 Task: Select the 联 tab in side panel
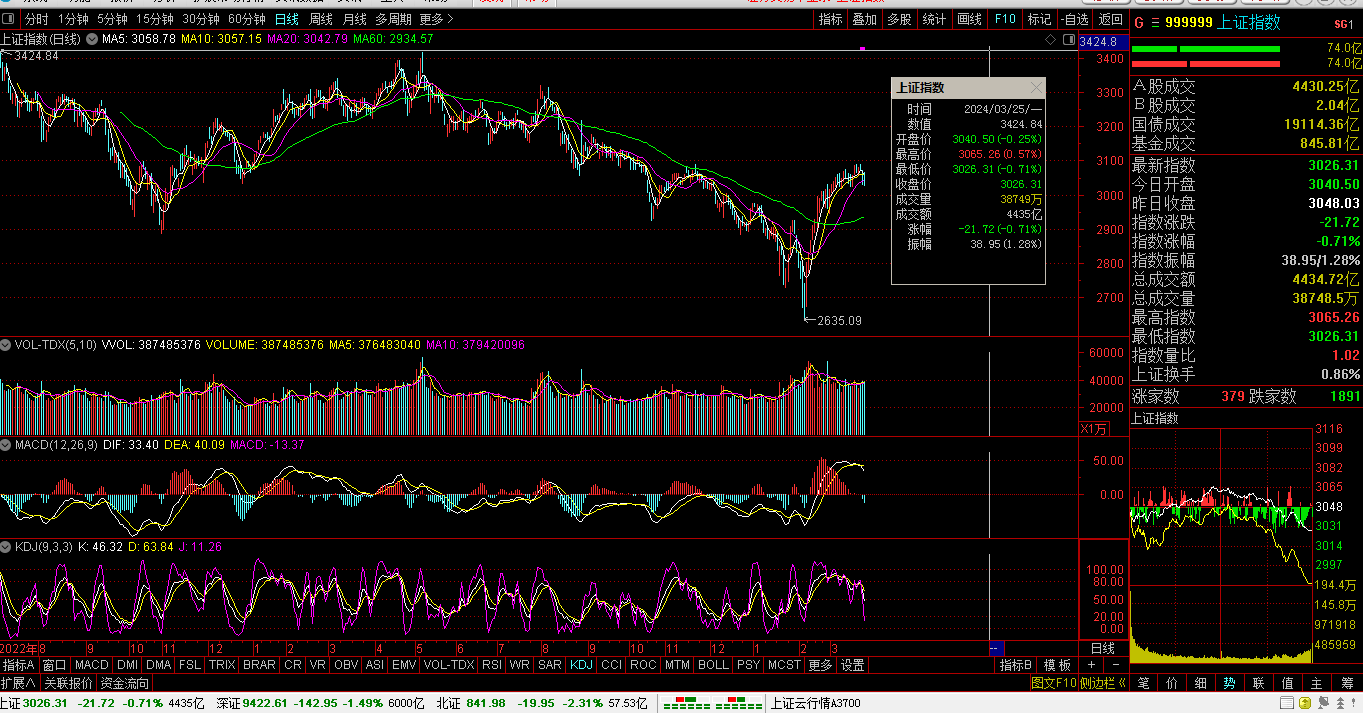pos(1259,683)
